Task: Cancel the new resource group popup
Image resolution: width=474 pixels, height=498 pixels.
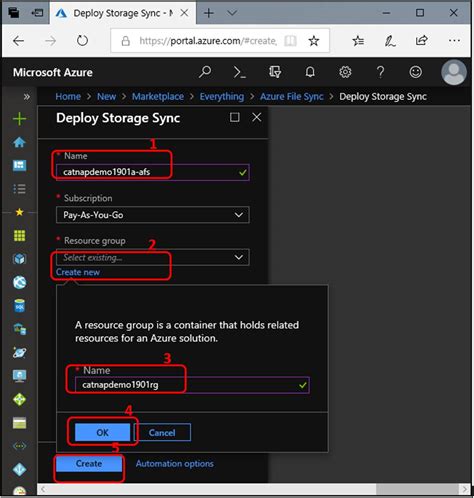Action: 162,432
